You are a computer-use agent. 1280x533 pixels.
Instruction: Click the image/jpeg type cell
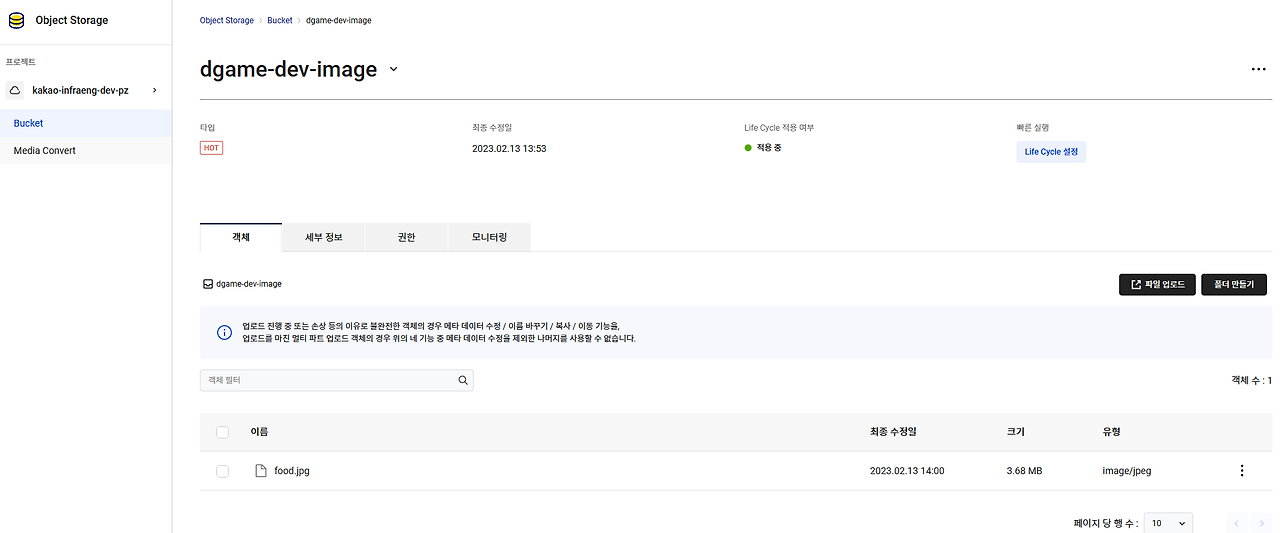(x=1127, y=471)
